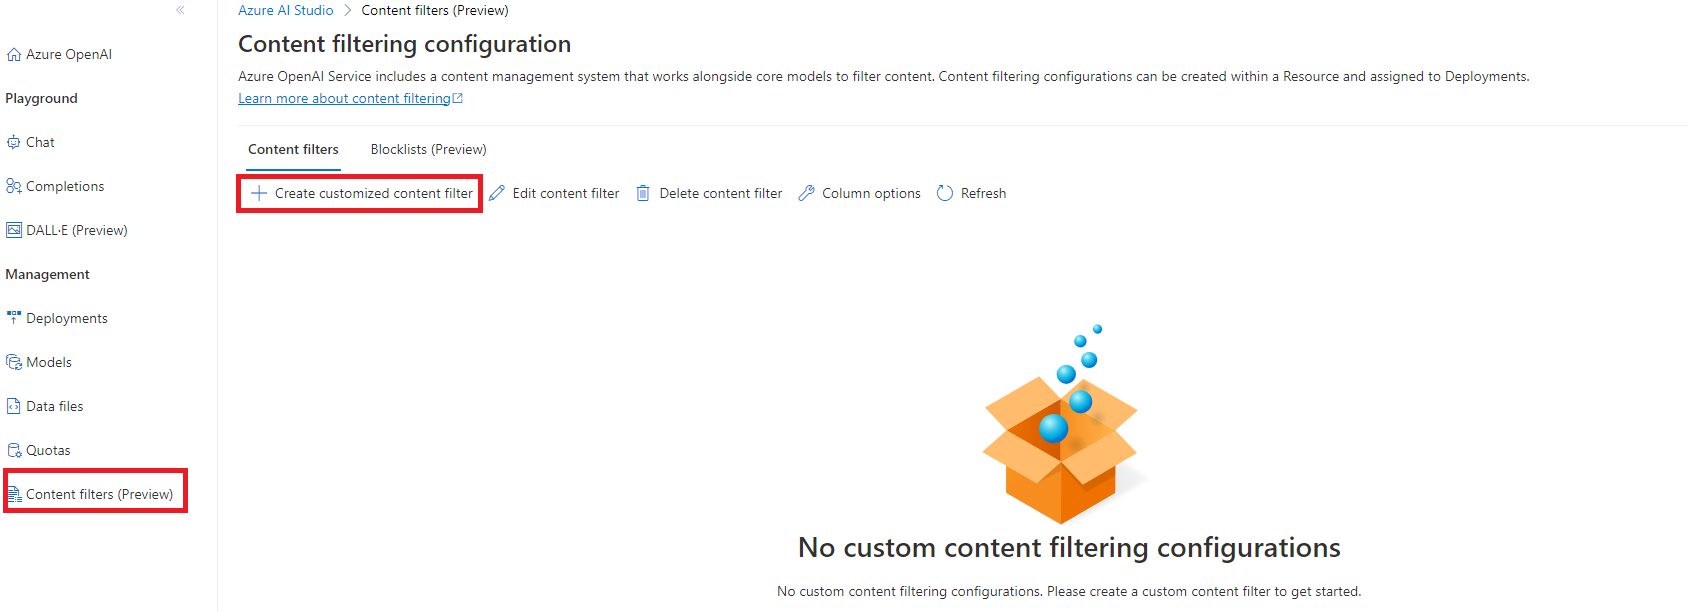Click the Deployments icon
Viewport: 1688px width, 612px height.
point(14,318)
